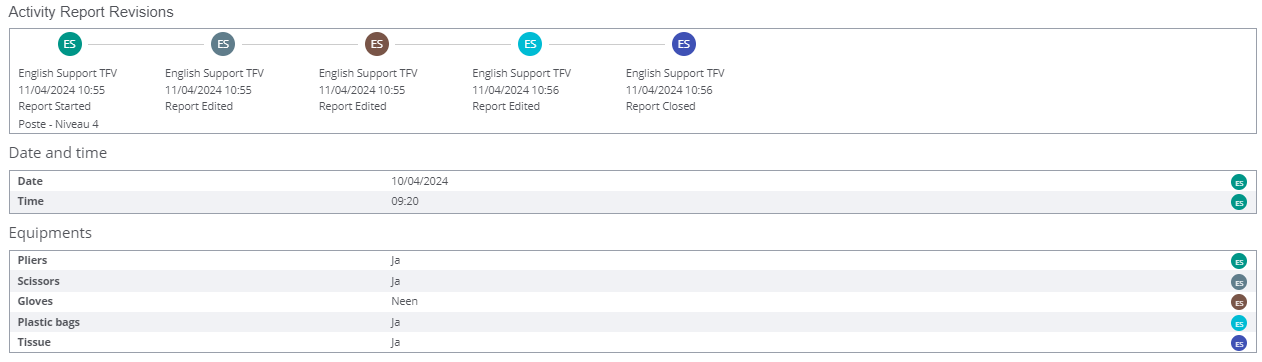1262x362 pixels.
Task: Click the green ES badge beside Pliers
Action: (1239, 261)
